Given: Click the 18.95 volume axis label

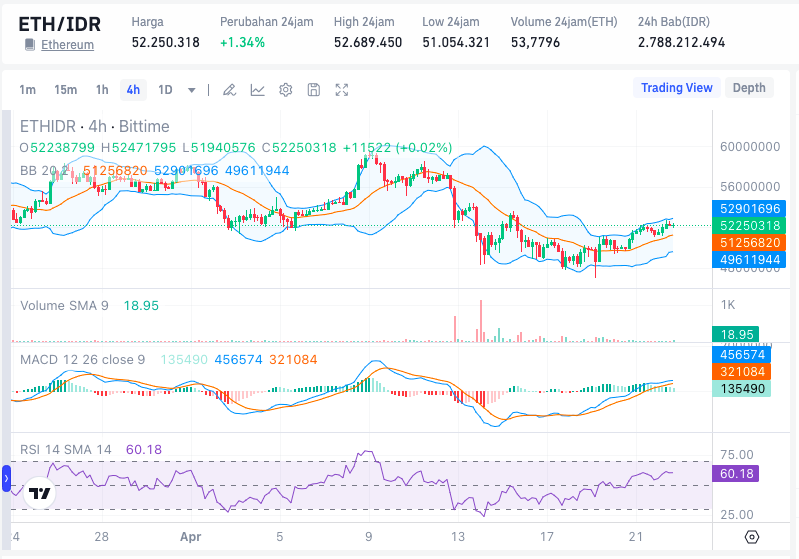Looking at the screenshot, I should point(736,334).
